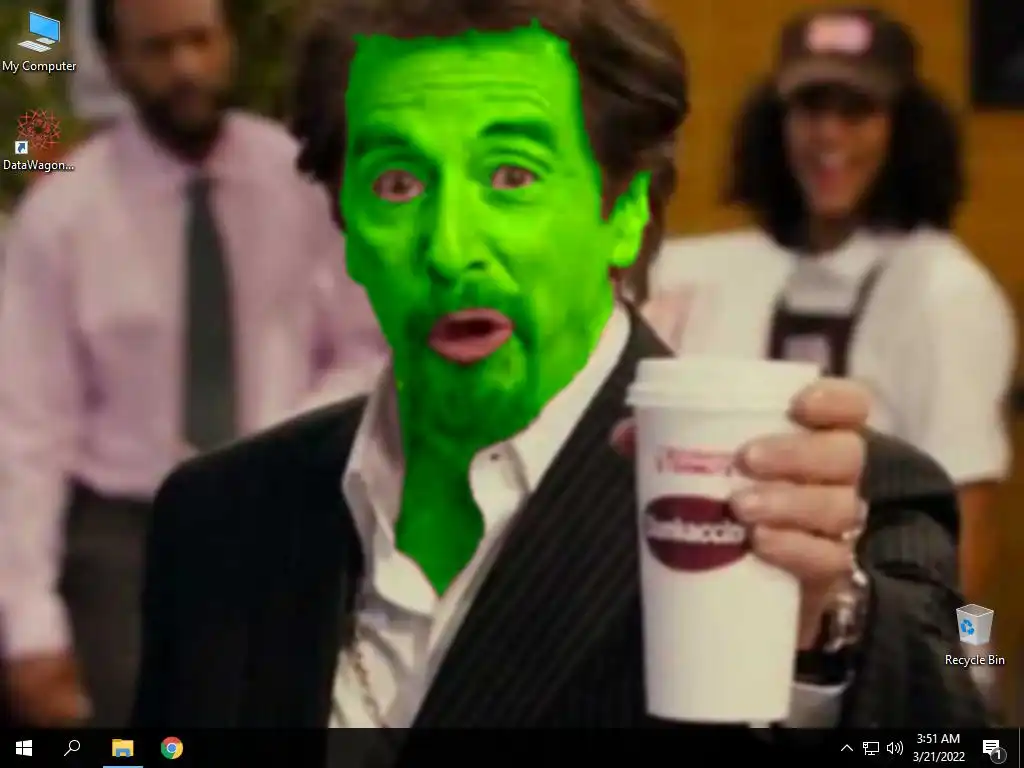Open the My Computer desktop icon
The image size is (1024, 768).
click(x=39, y=42)
